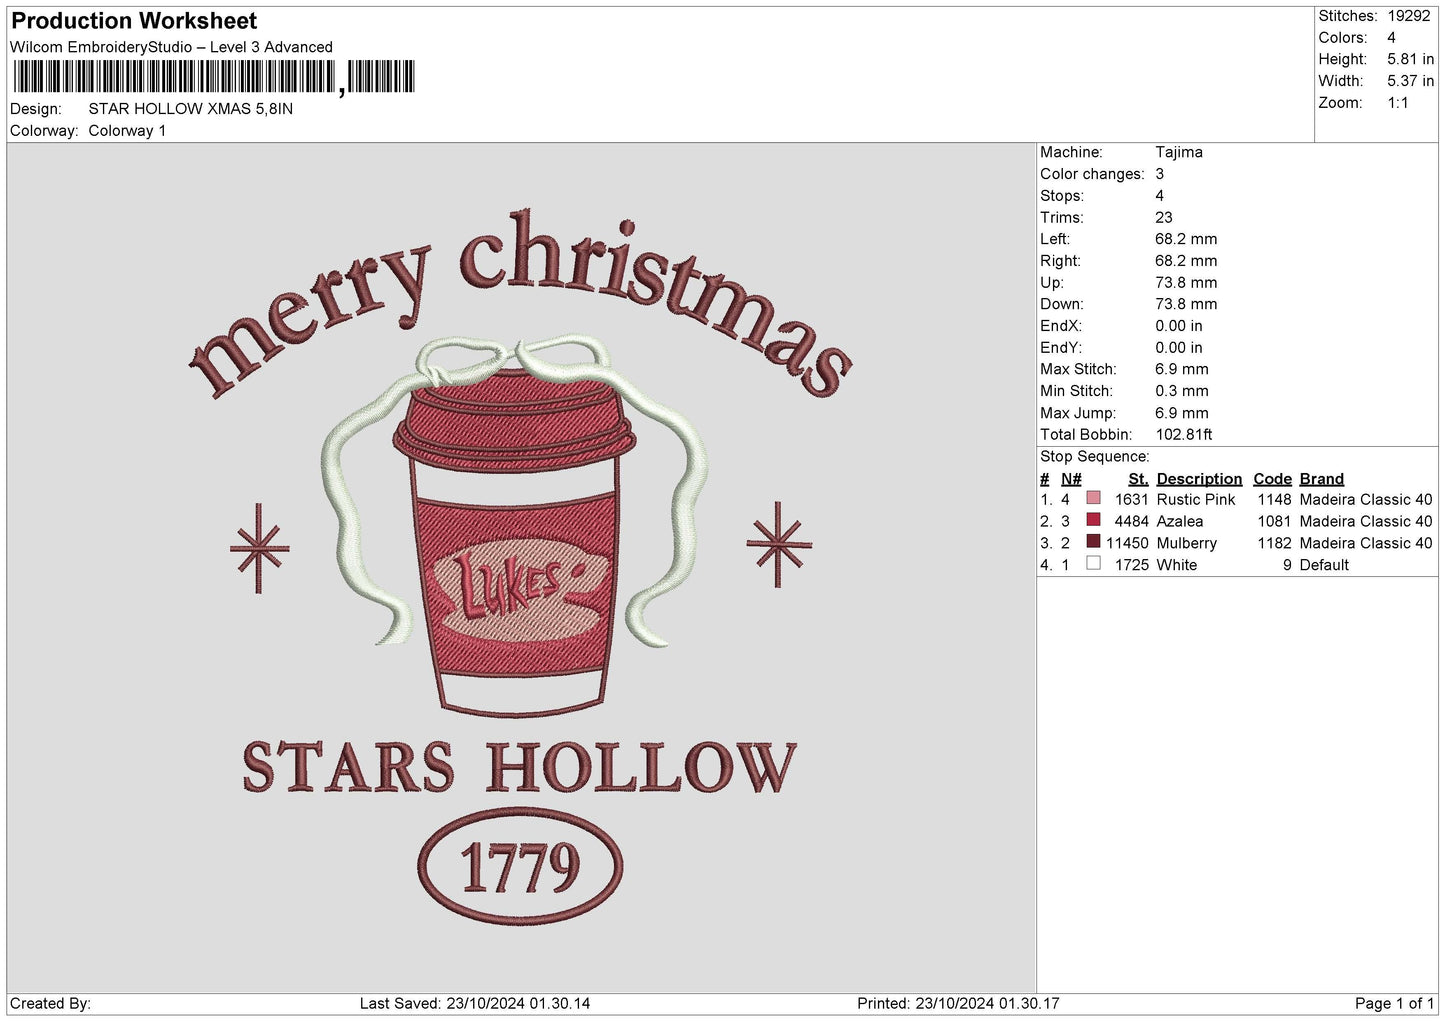Click the Mulberry color swatch
Image resolution: width=1445 pixels, height=1021 pixels.
click(1093, 542)
